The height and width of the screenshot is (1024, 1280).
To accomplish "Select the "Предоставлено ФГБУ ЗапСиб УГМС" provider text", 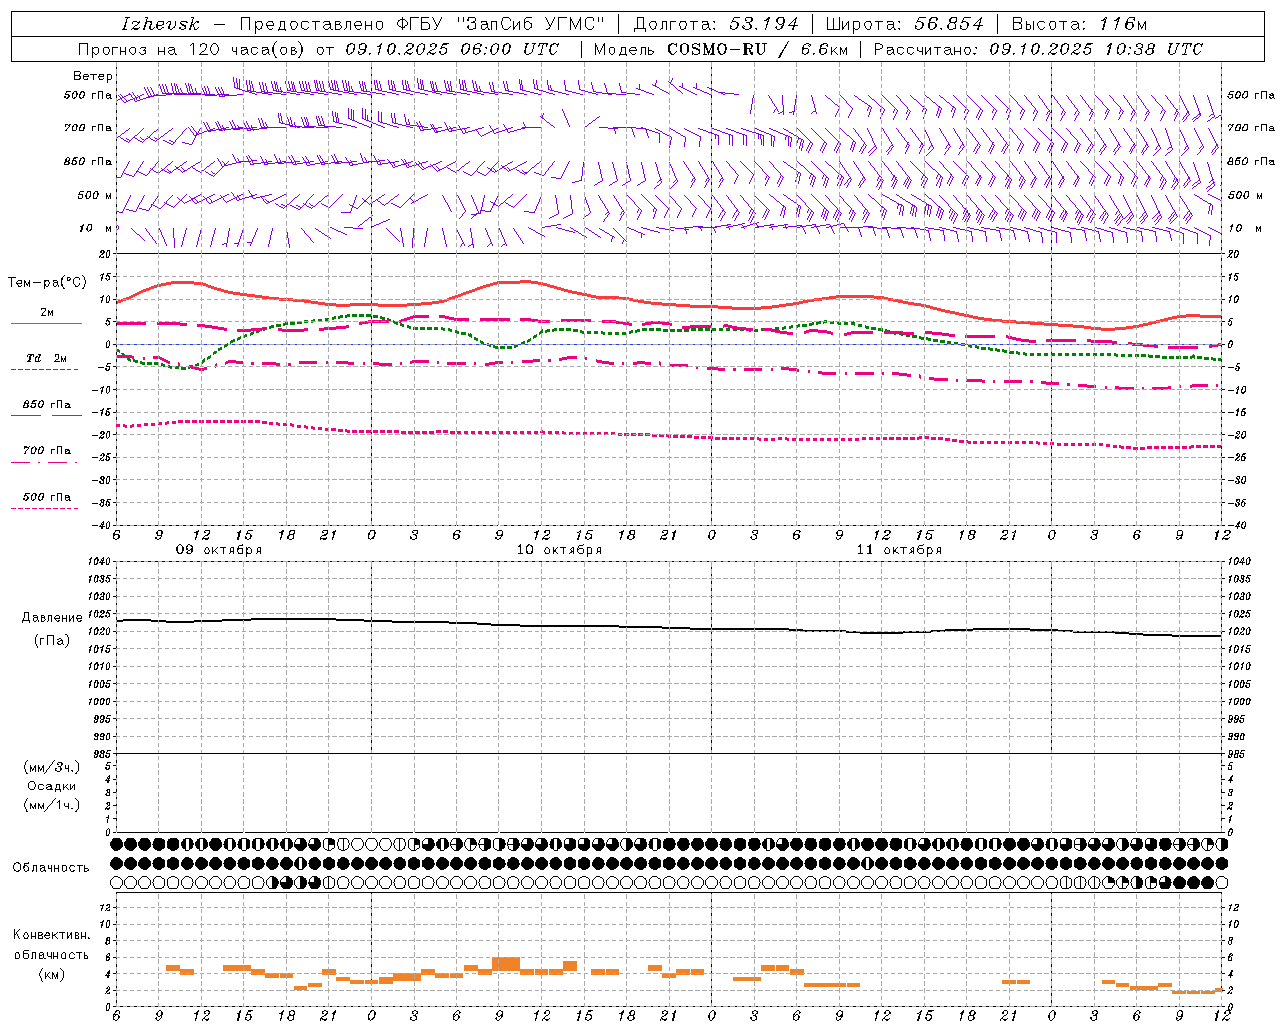I will click(423, 24).
